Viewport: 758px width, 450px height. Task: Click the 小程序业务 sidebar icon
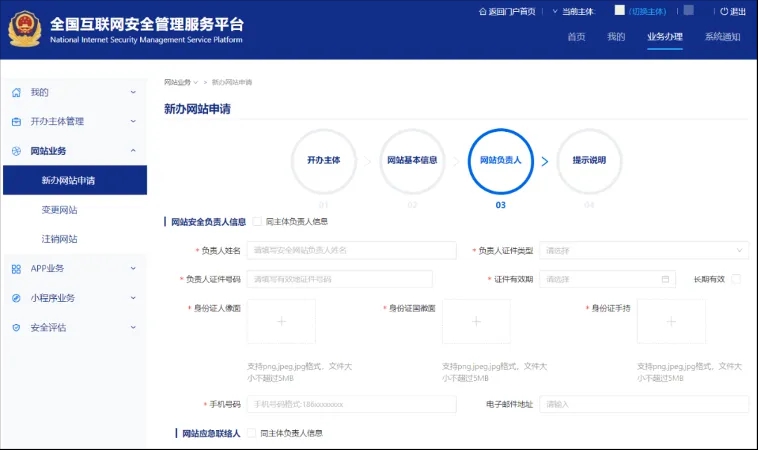coord(16,298)
